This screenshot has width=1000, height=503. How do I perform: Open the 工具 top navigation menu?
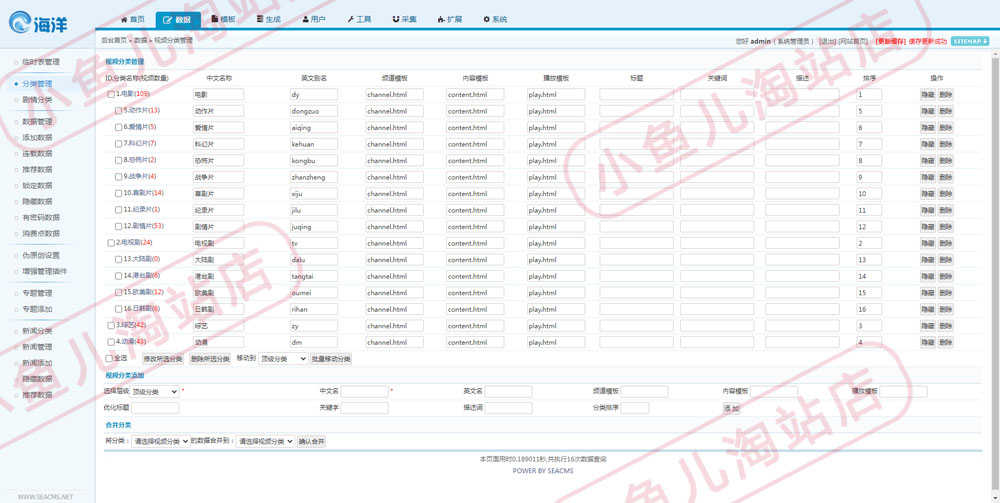[x=359, y=20]
